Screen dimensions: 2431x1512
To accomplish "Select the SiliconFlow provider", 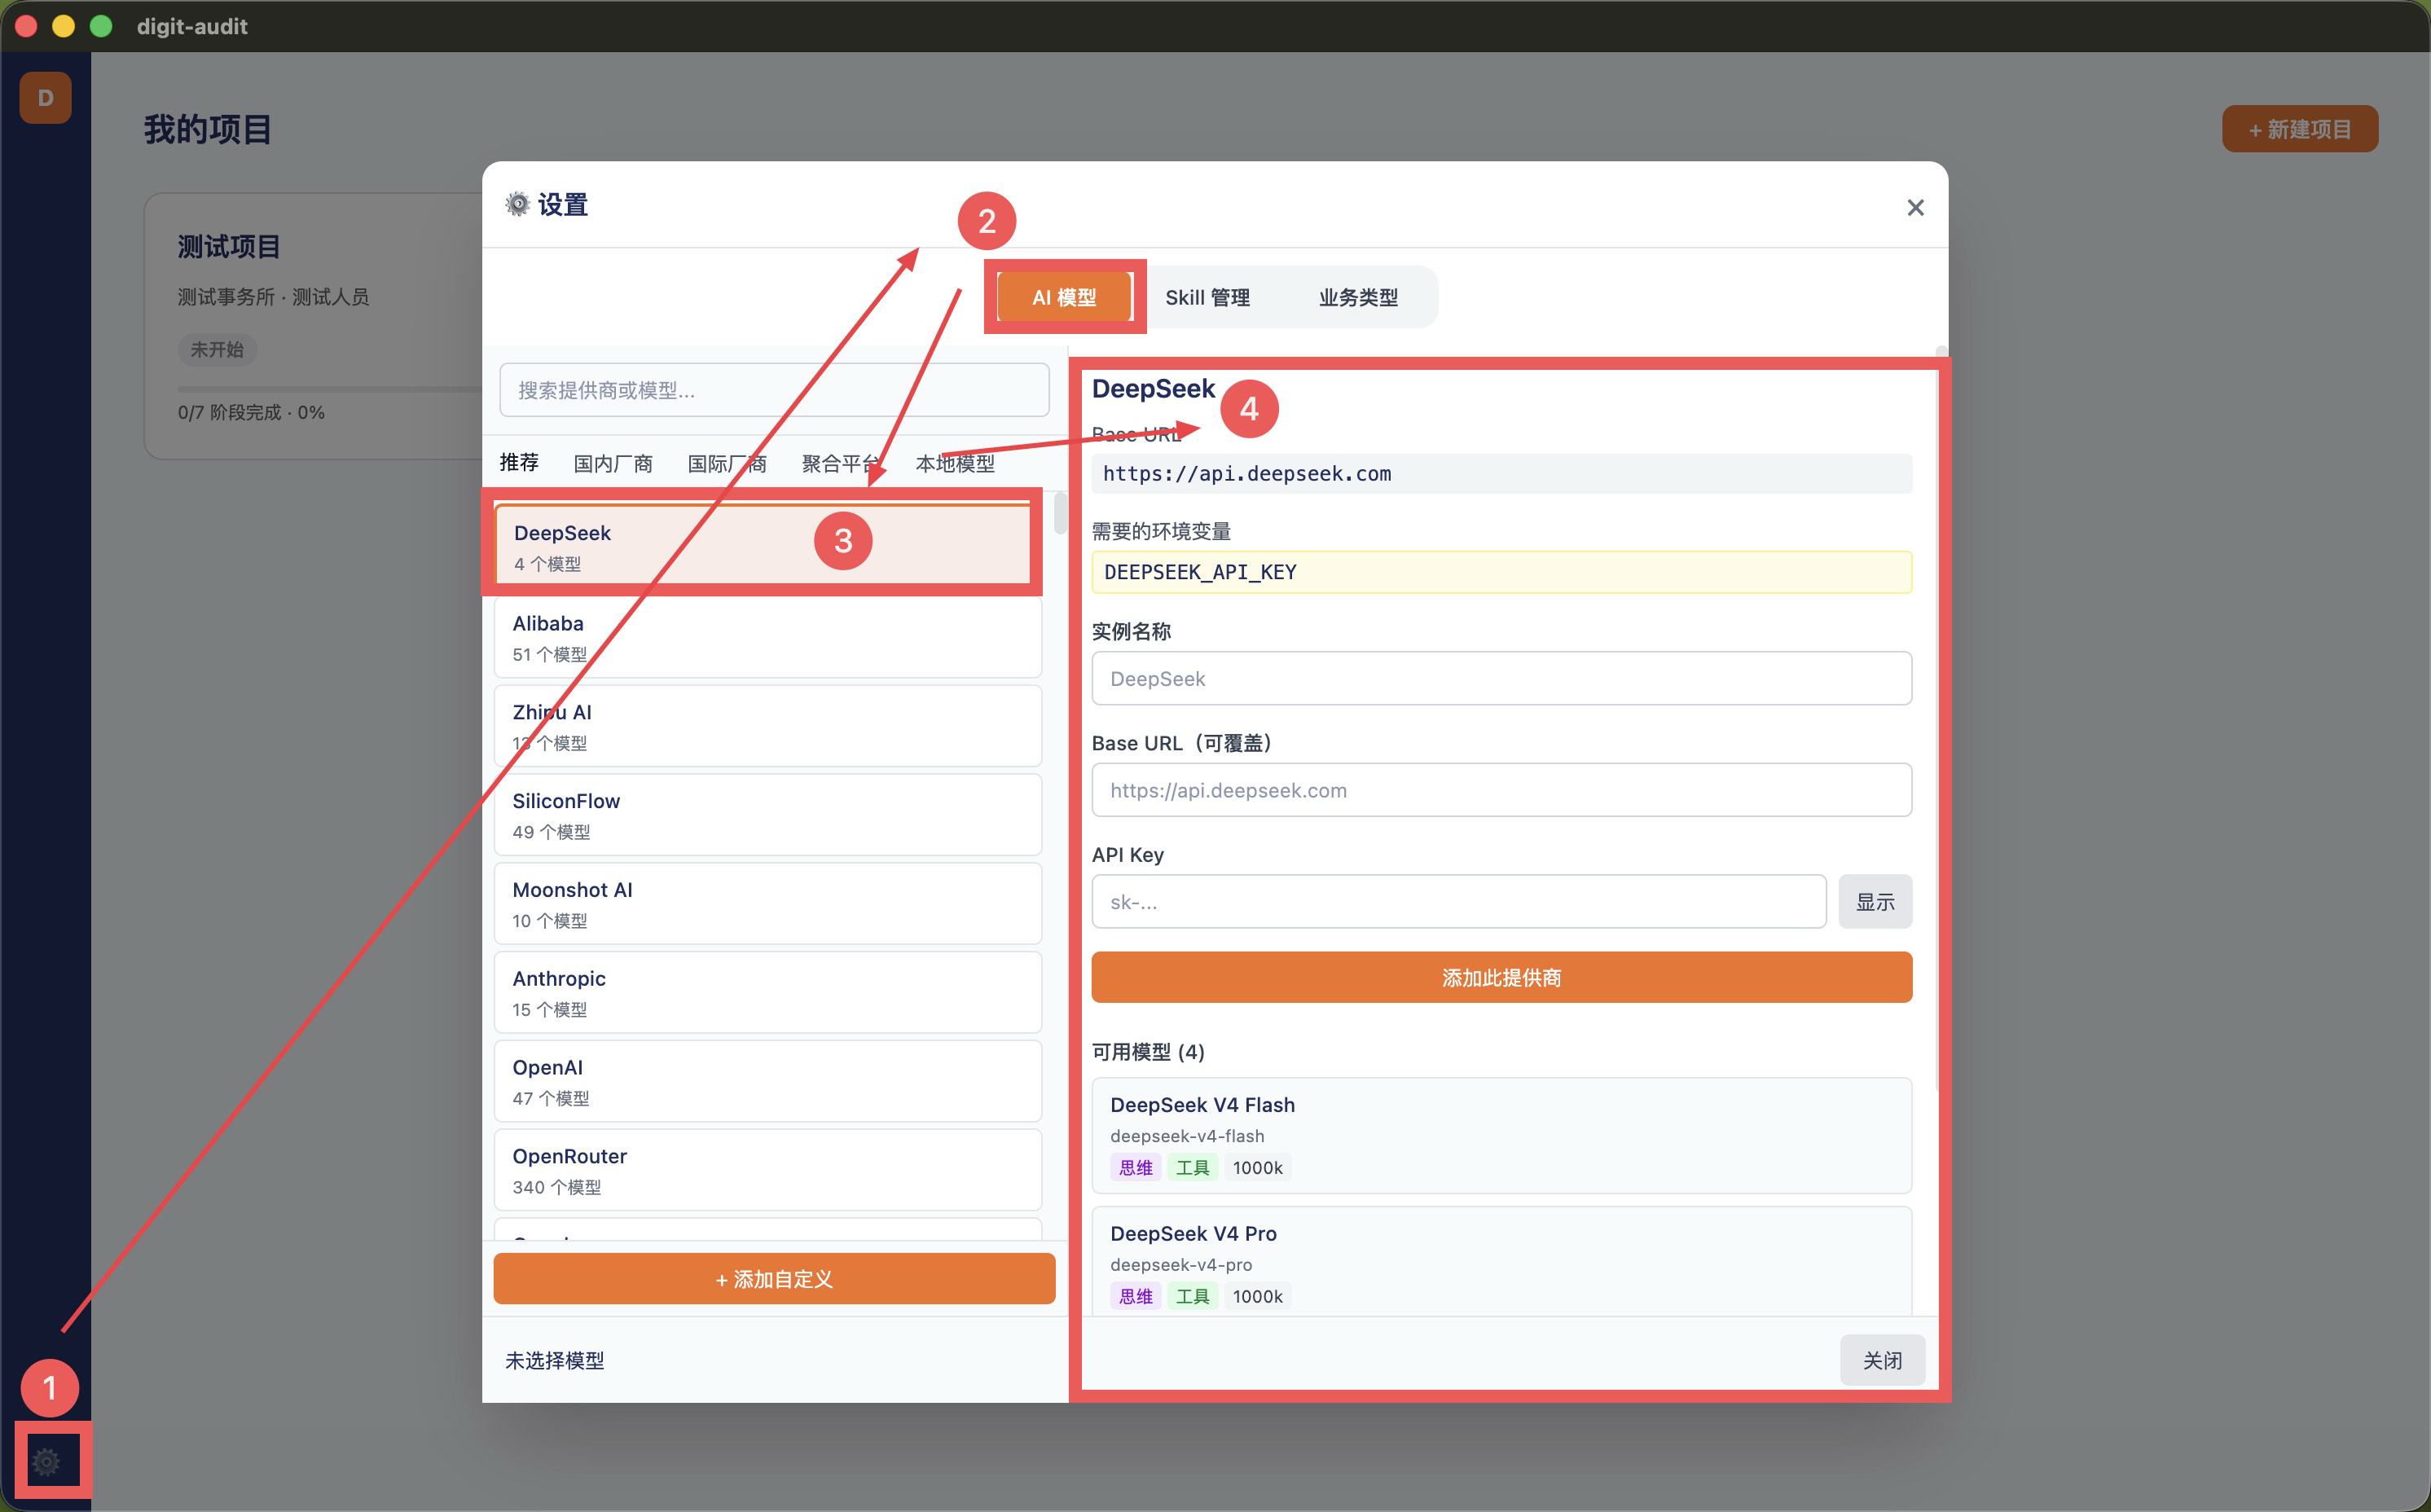I will pos(767,815).
